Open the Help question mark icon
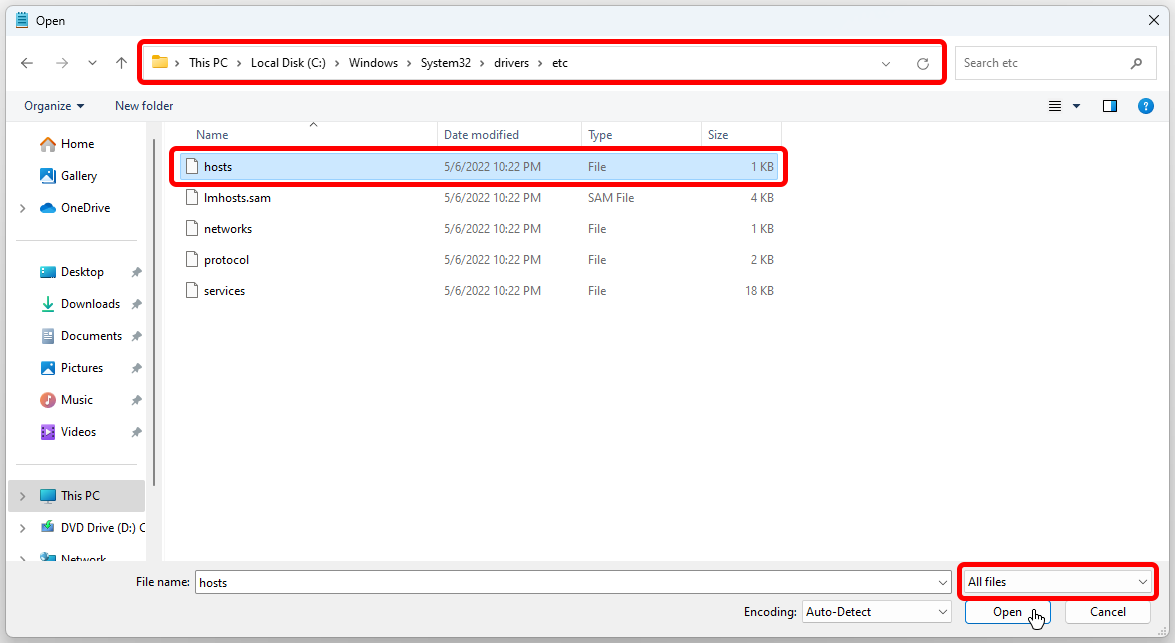Screen dimensions: 1175x643 pyautogui.click(x=1146, y=106)
